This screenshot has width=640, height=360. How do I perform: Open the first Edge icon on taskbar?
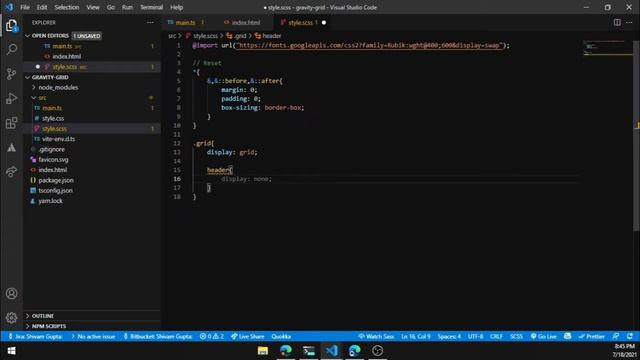[x=286, y=351]
